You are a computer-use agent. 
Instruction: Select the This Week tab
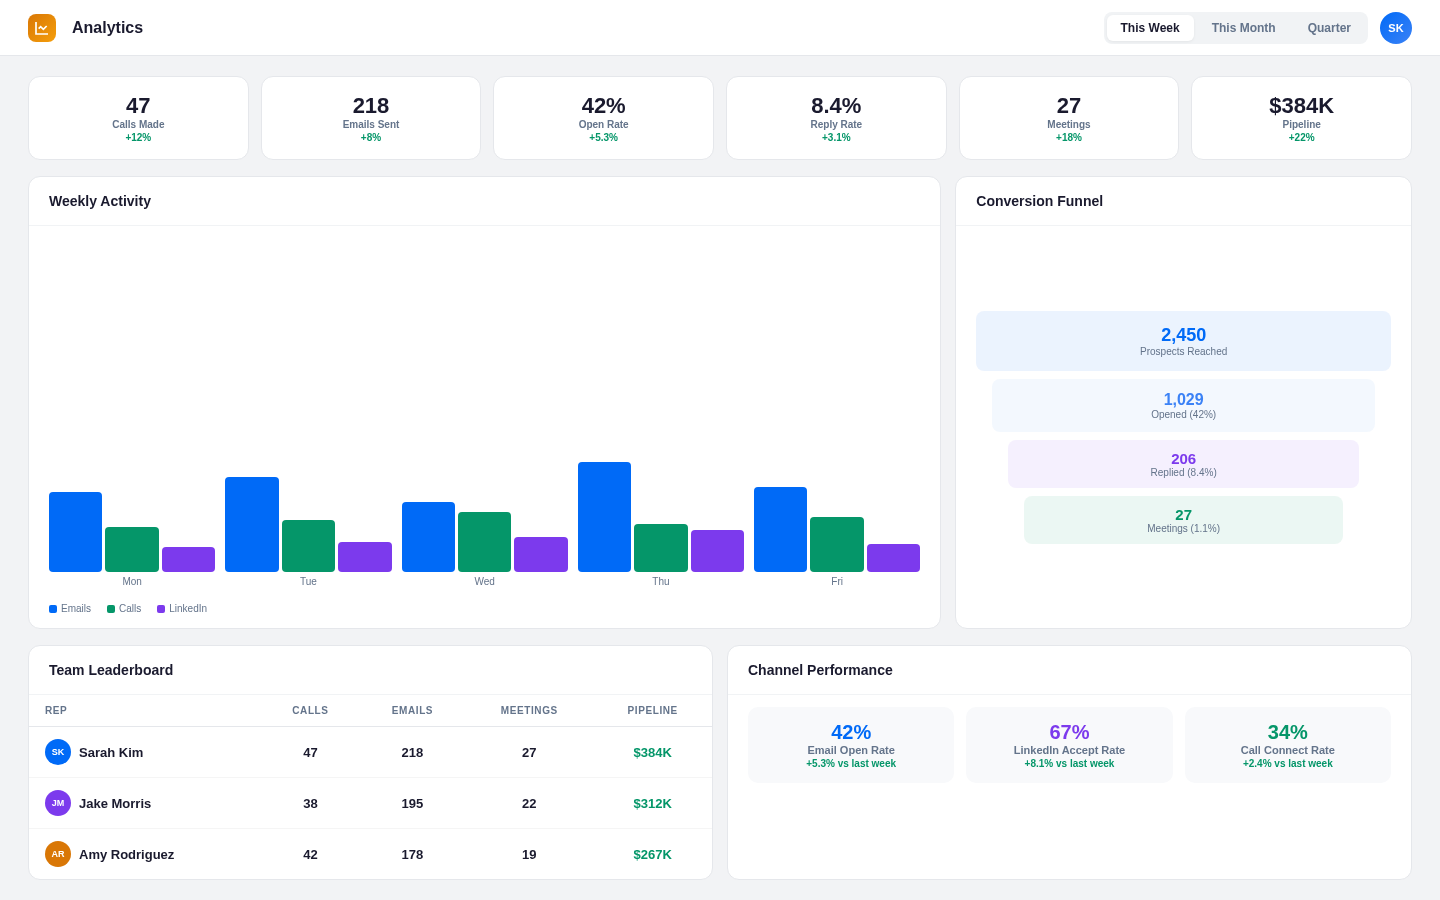click(1150, 28)
